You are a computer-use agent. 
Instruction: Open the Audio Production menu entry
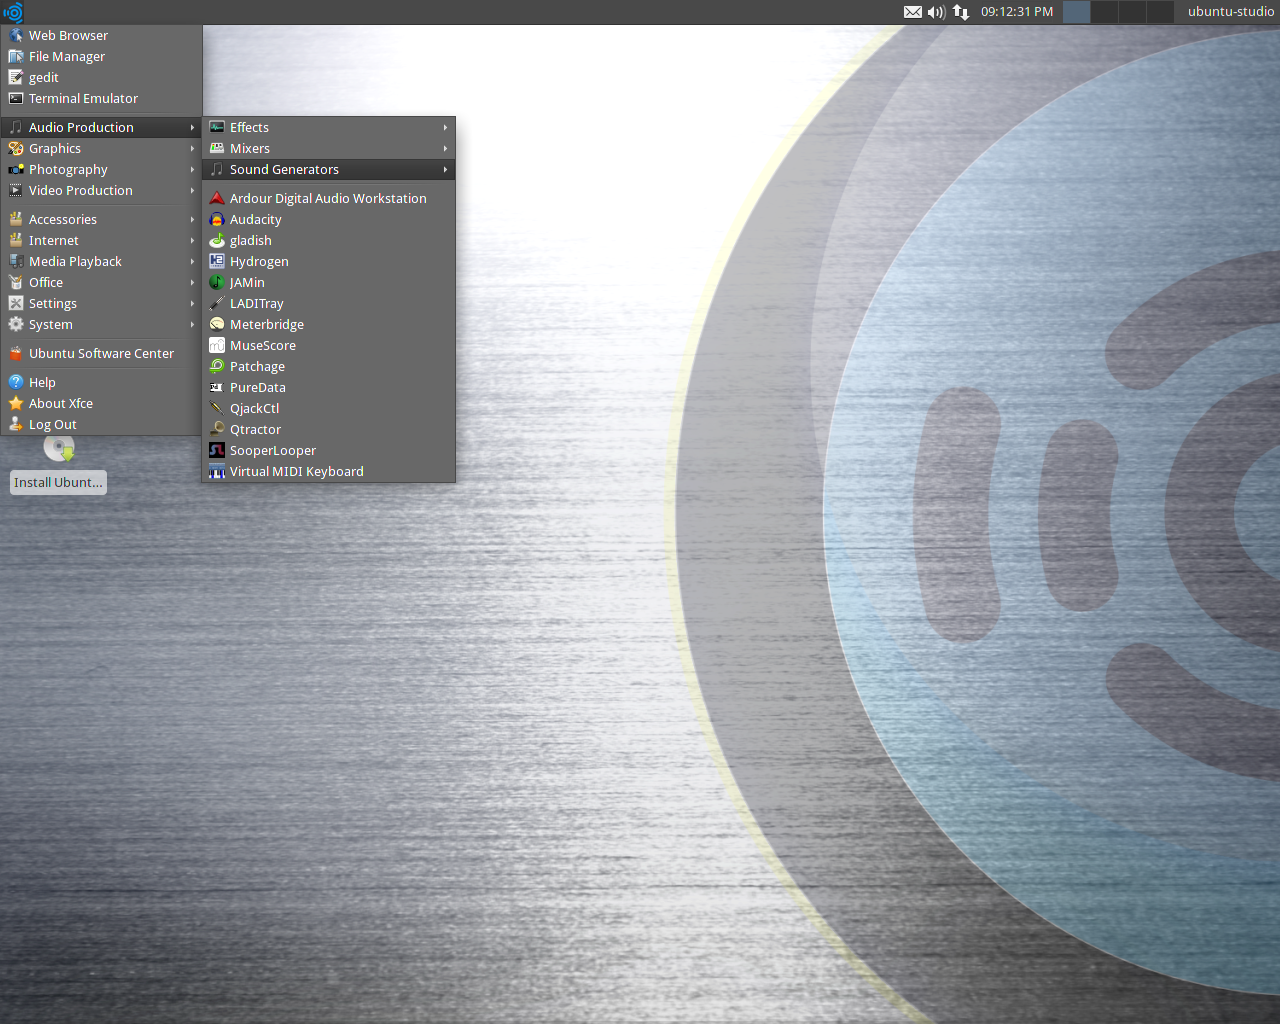pyautogui.click(x=102, y=127)
